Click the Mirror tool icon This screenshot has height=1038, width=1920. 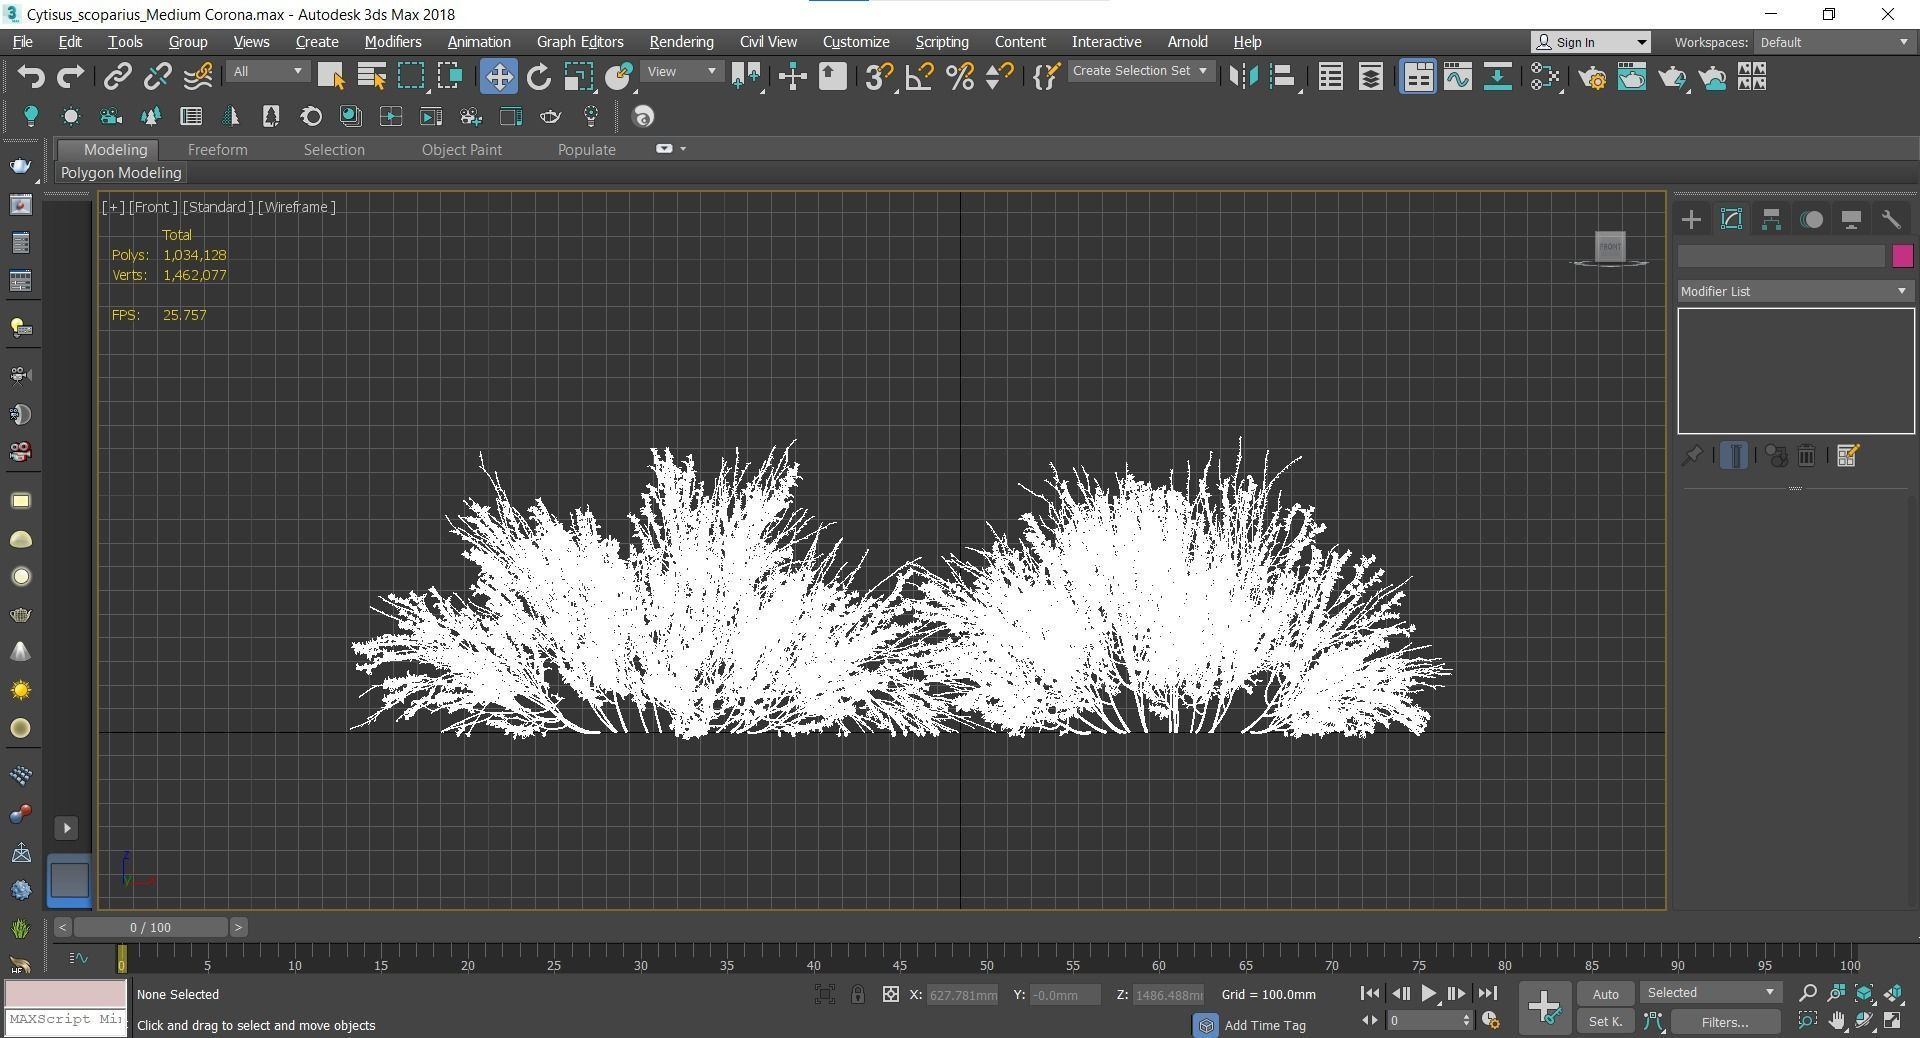coord(1243,77)
